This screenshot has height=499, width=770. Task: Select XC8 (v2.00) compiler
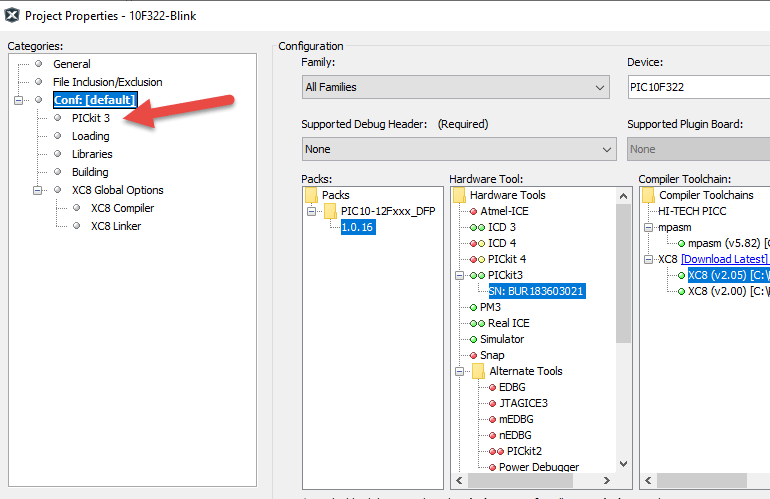729,291
